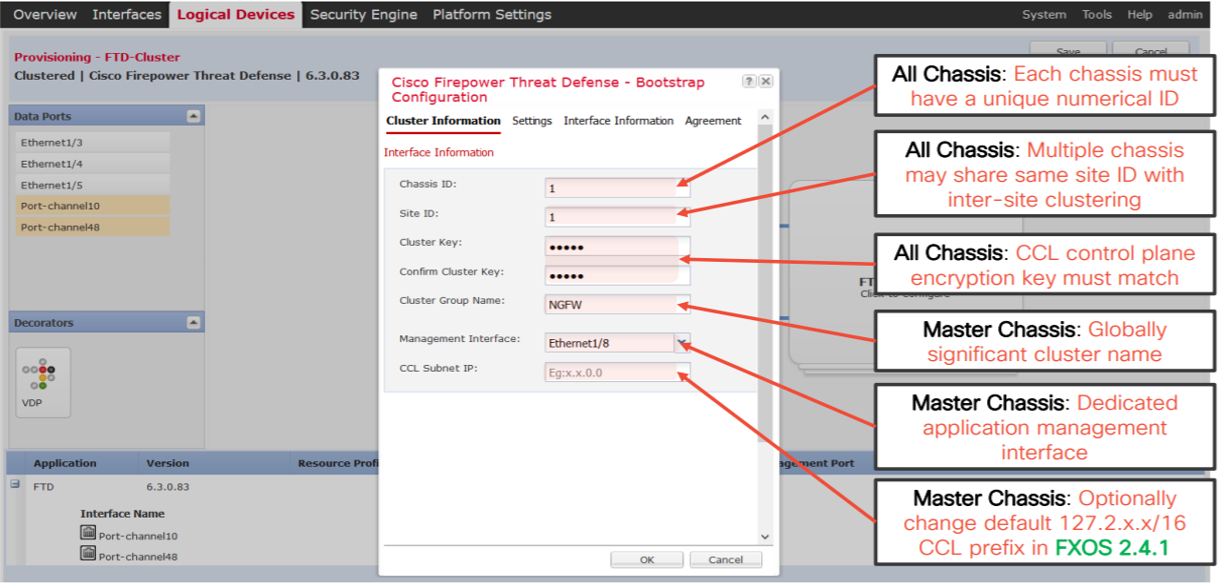
Task: Open the Security Engine tab
Action: point(365,15)
